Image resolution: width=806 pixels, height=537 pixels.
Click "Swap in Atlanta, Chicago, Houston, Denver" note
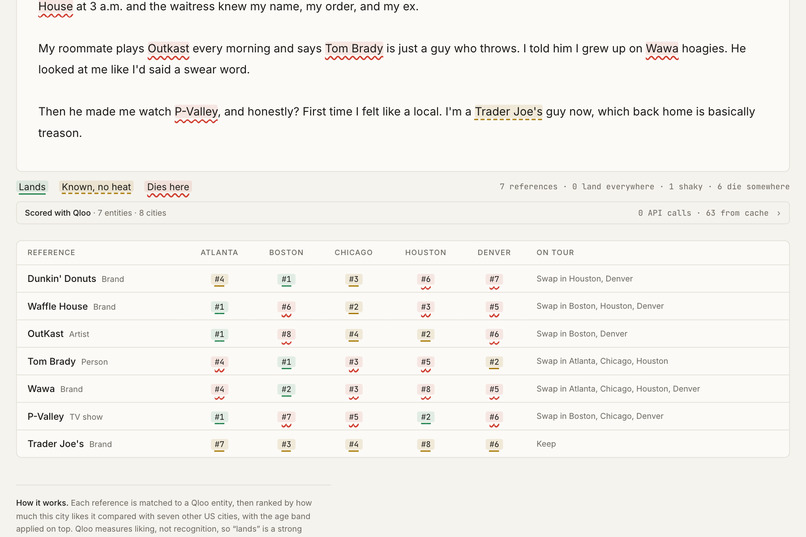tap(618, 388)
